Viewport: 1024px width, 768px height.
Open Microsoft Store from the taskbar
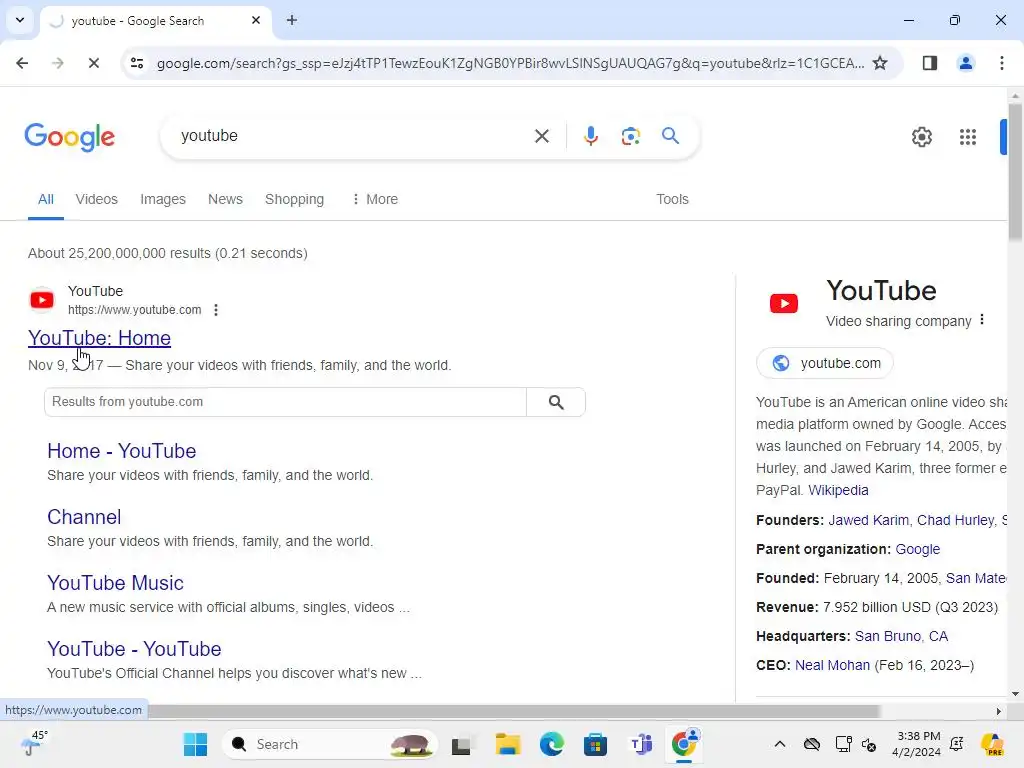tap(595, 744)
